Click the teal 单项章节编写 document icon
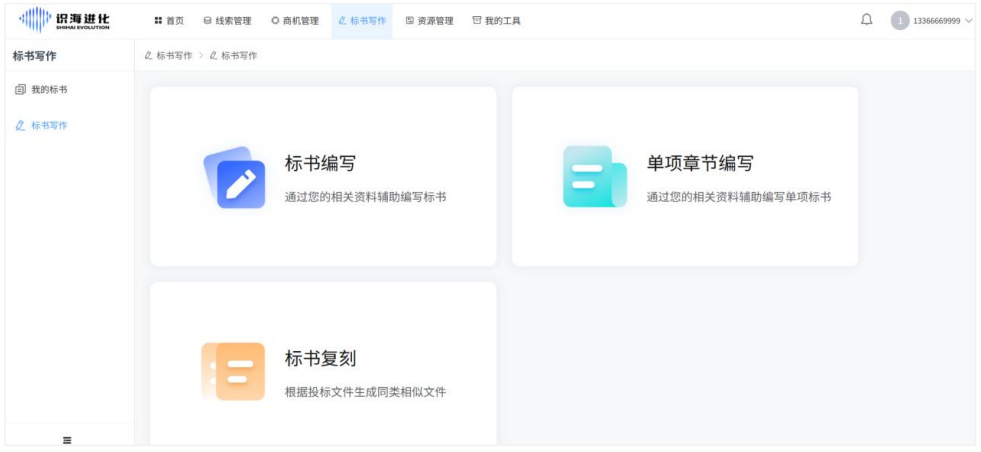The image size is (981, 452). [594, 177]
